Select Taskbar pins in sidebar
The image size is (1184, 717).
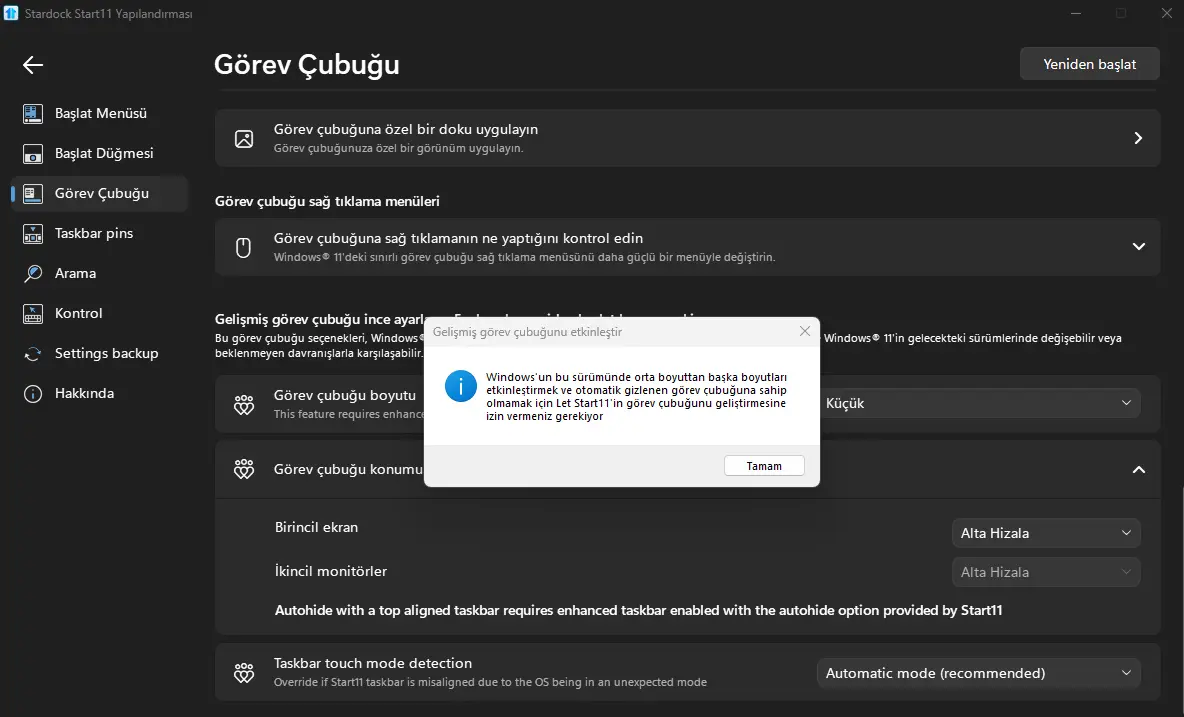100,233
